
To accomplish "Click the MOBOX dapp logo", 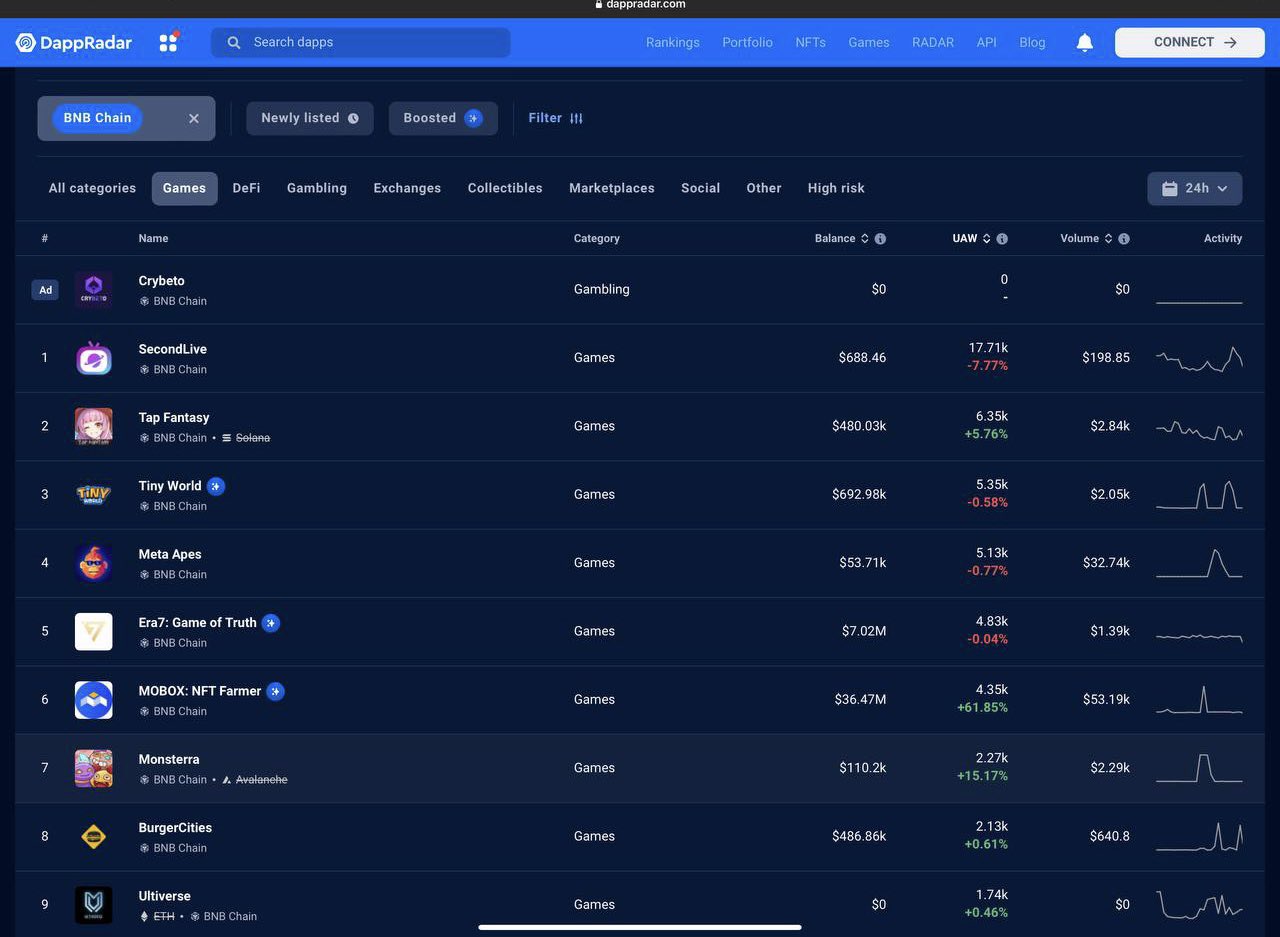I will tap(93, 700).
